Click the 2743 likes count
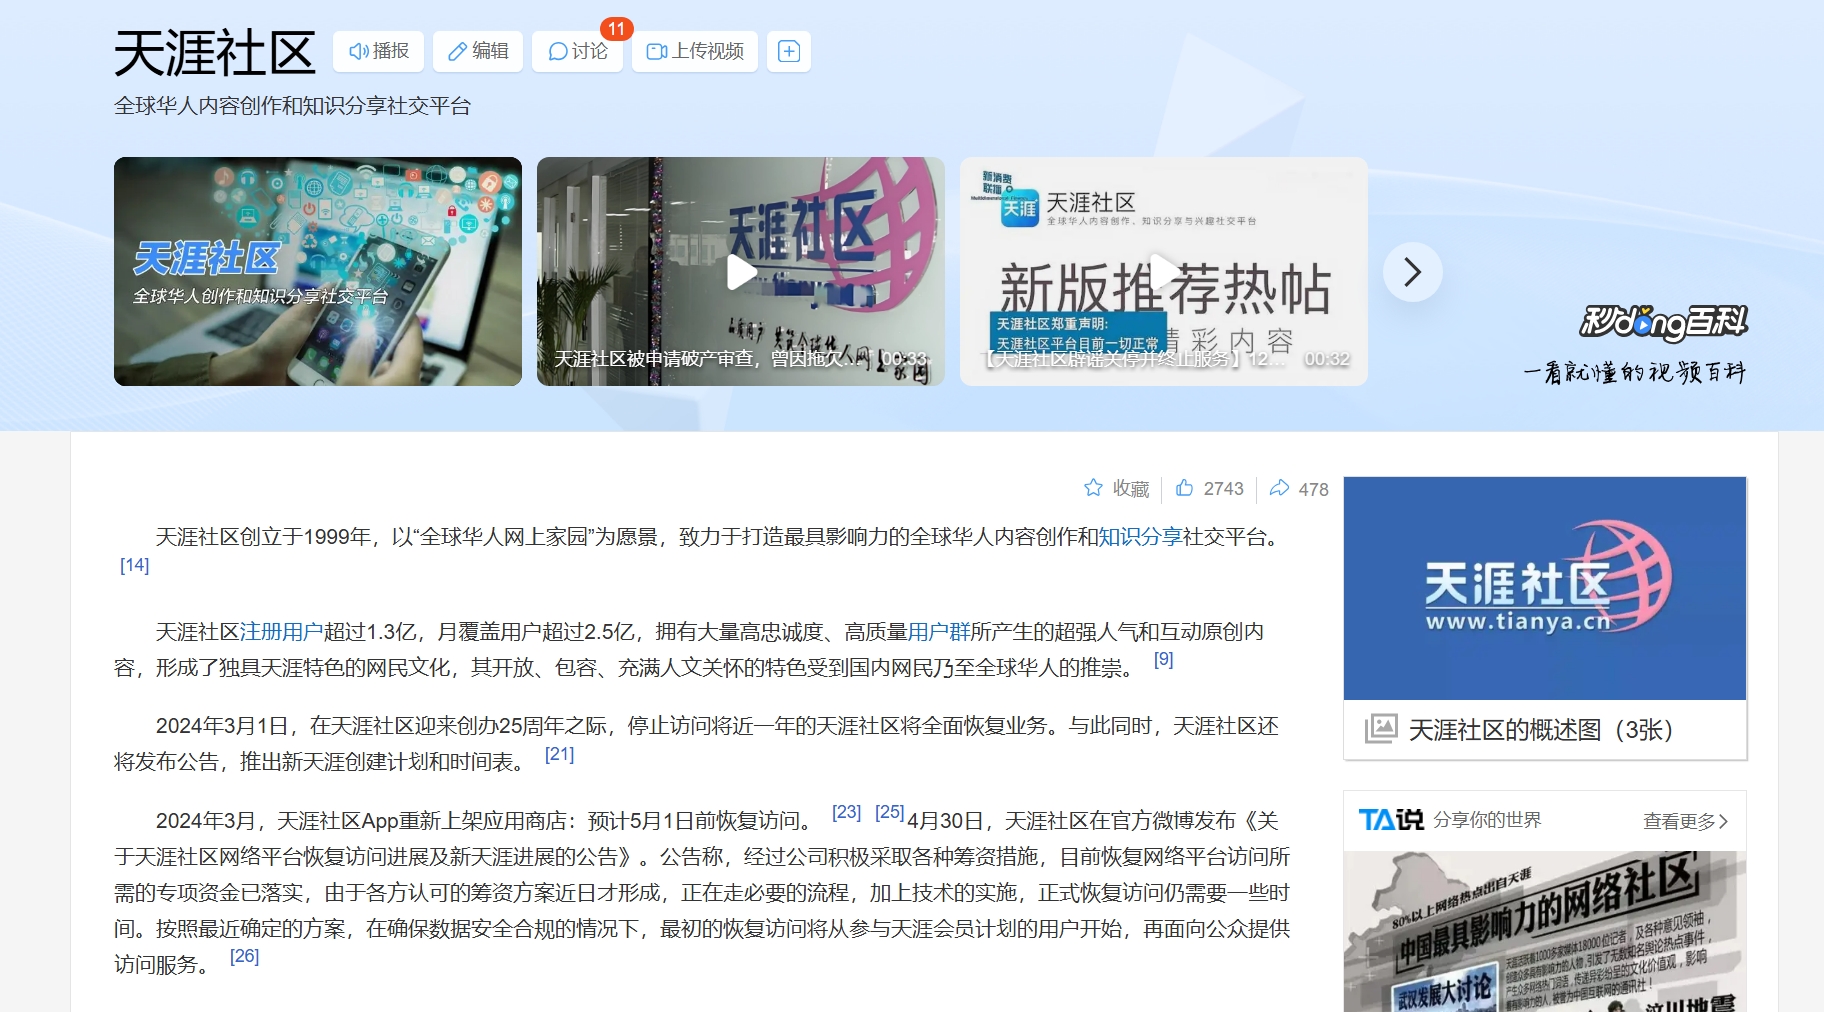Screen dimensions: 1824x1012 [1224, 489]
